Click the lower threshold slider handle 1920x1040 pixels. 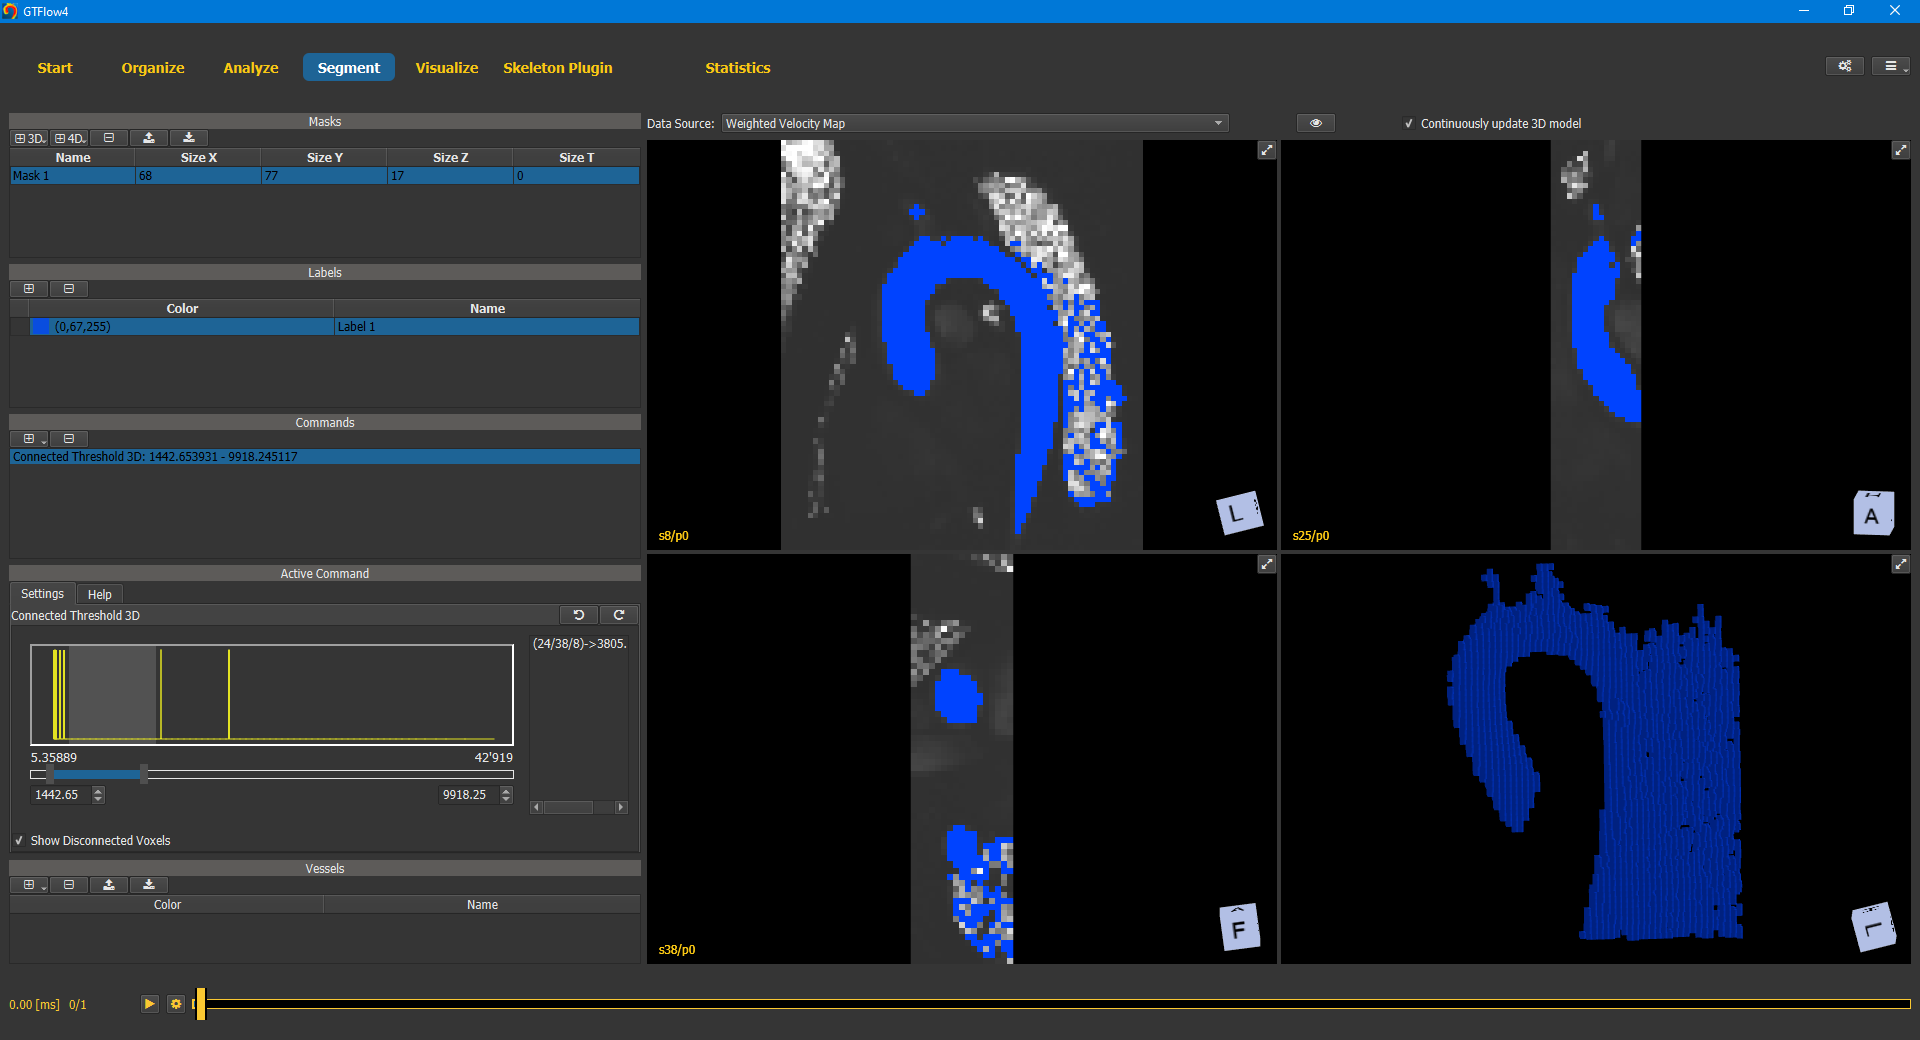click(49, 774)
